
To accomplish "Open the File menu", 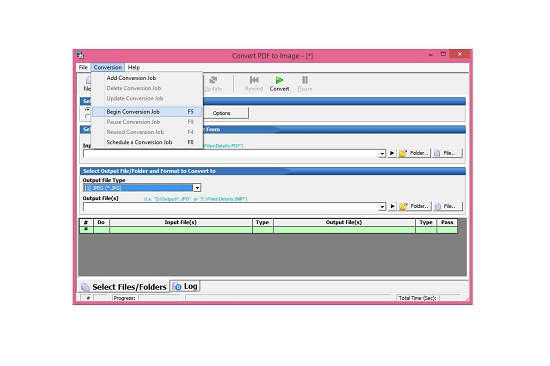I will 83,67.
